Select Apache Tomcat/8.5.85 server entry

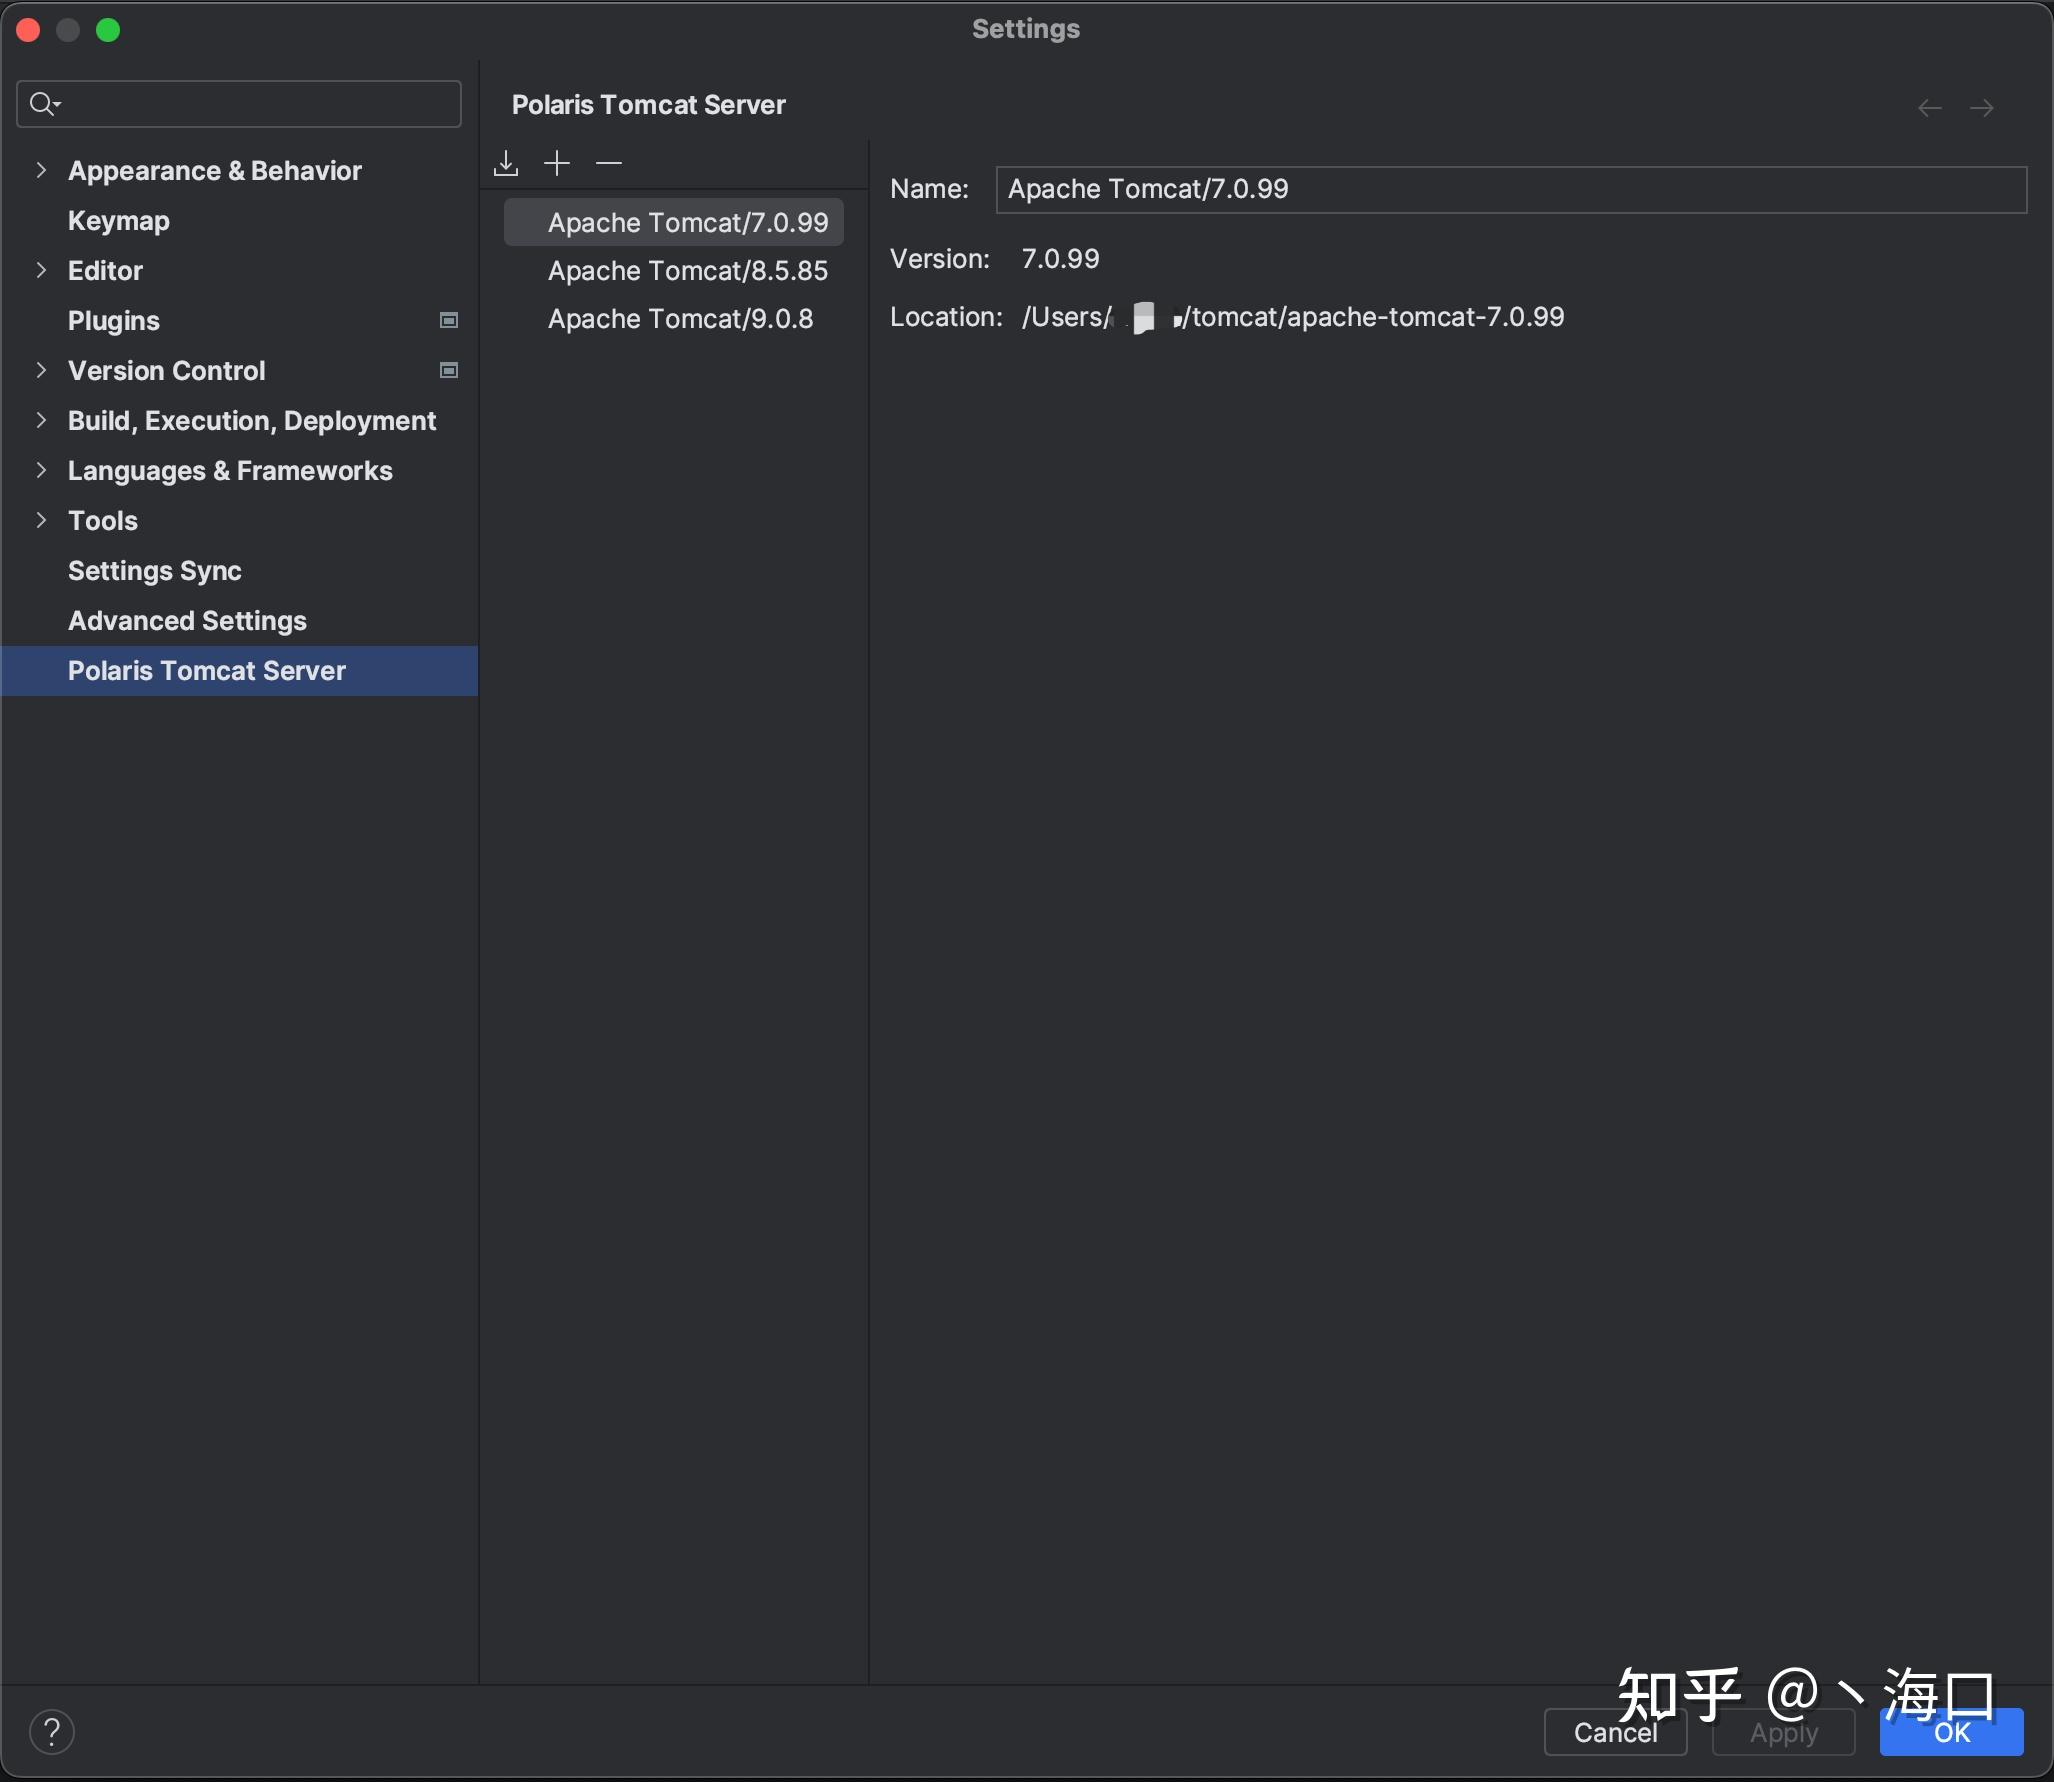click(688, 271)
